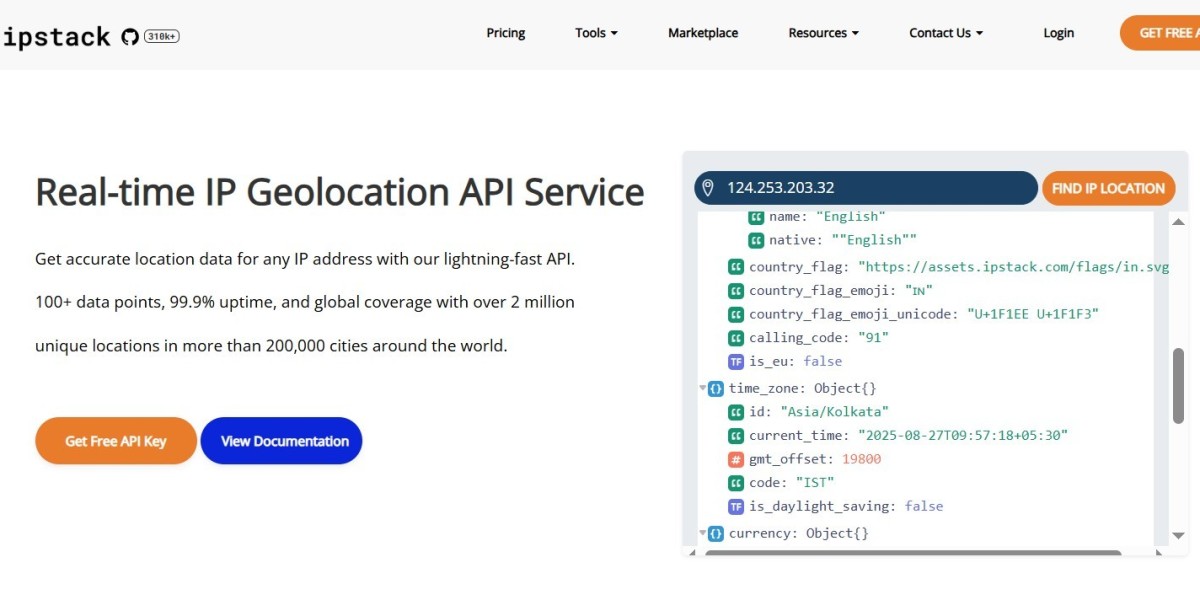
Task: Click the native value ""English""
Action: (x=874, y=240)
